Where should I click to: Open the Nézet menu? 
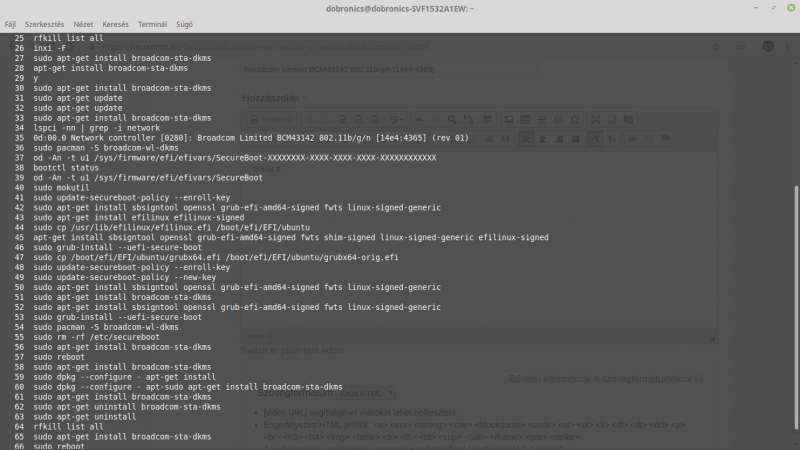click(x=83, y=24)
